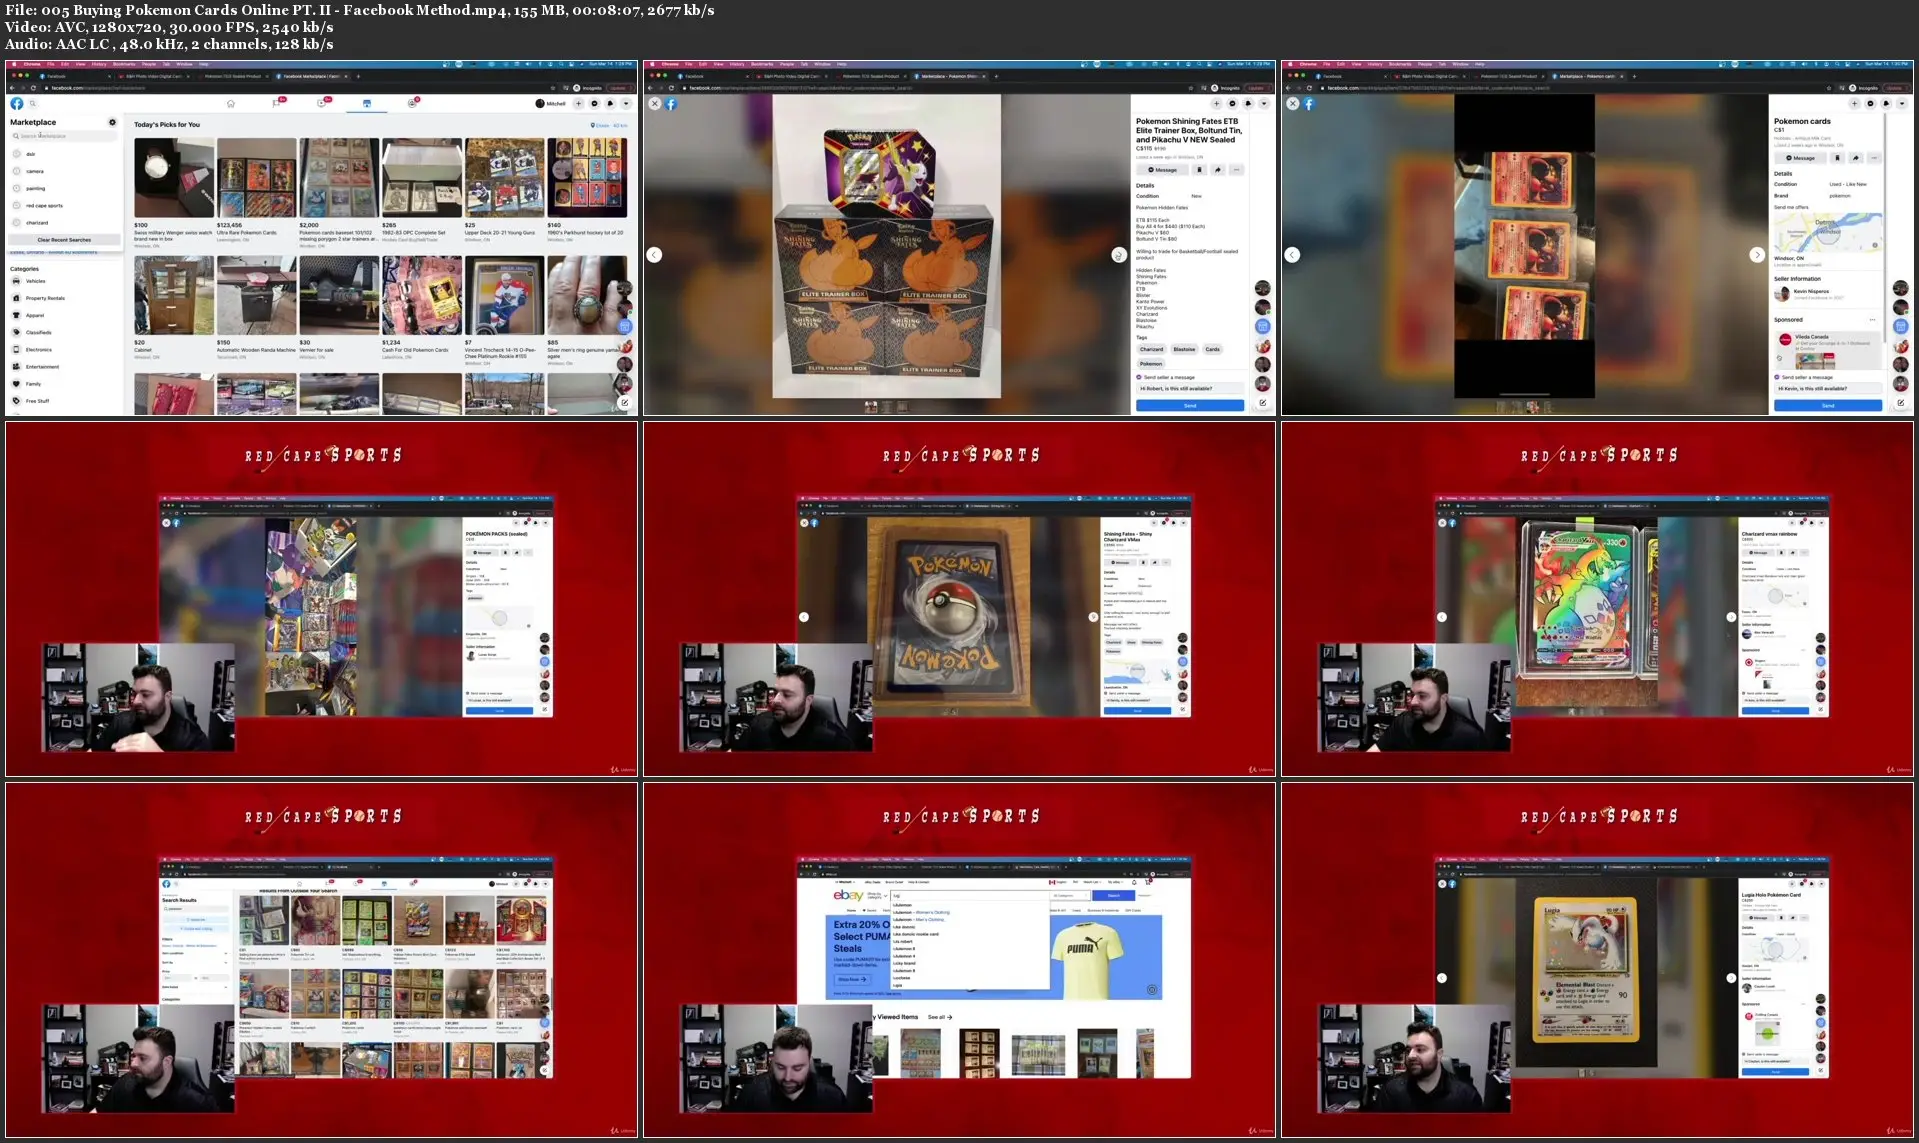Image resolution: width=1919 pixels, height=1143 pixels.
Task: Click the Clear Recent Searches button
Action: coord(64,240)
